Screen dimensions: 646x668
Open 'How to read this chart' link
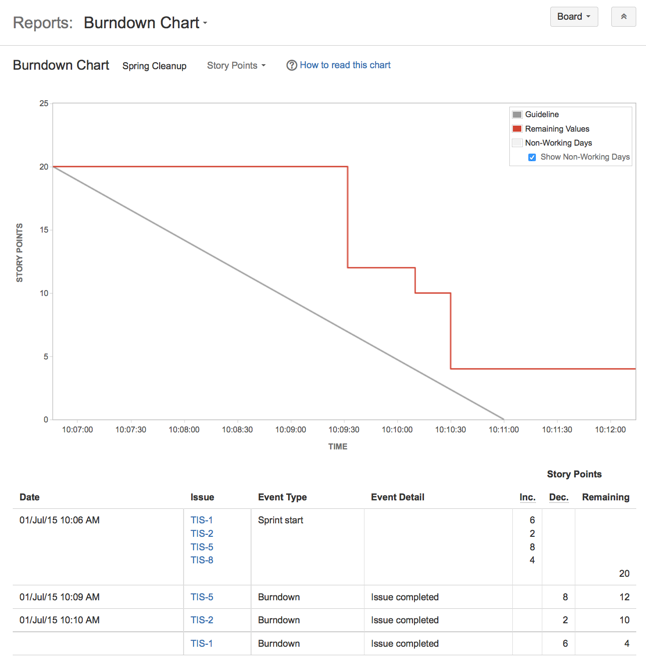click(x=345, y=65)
